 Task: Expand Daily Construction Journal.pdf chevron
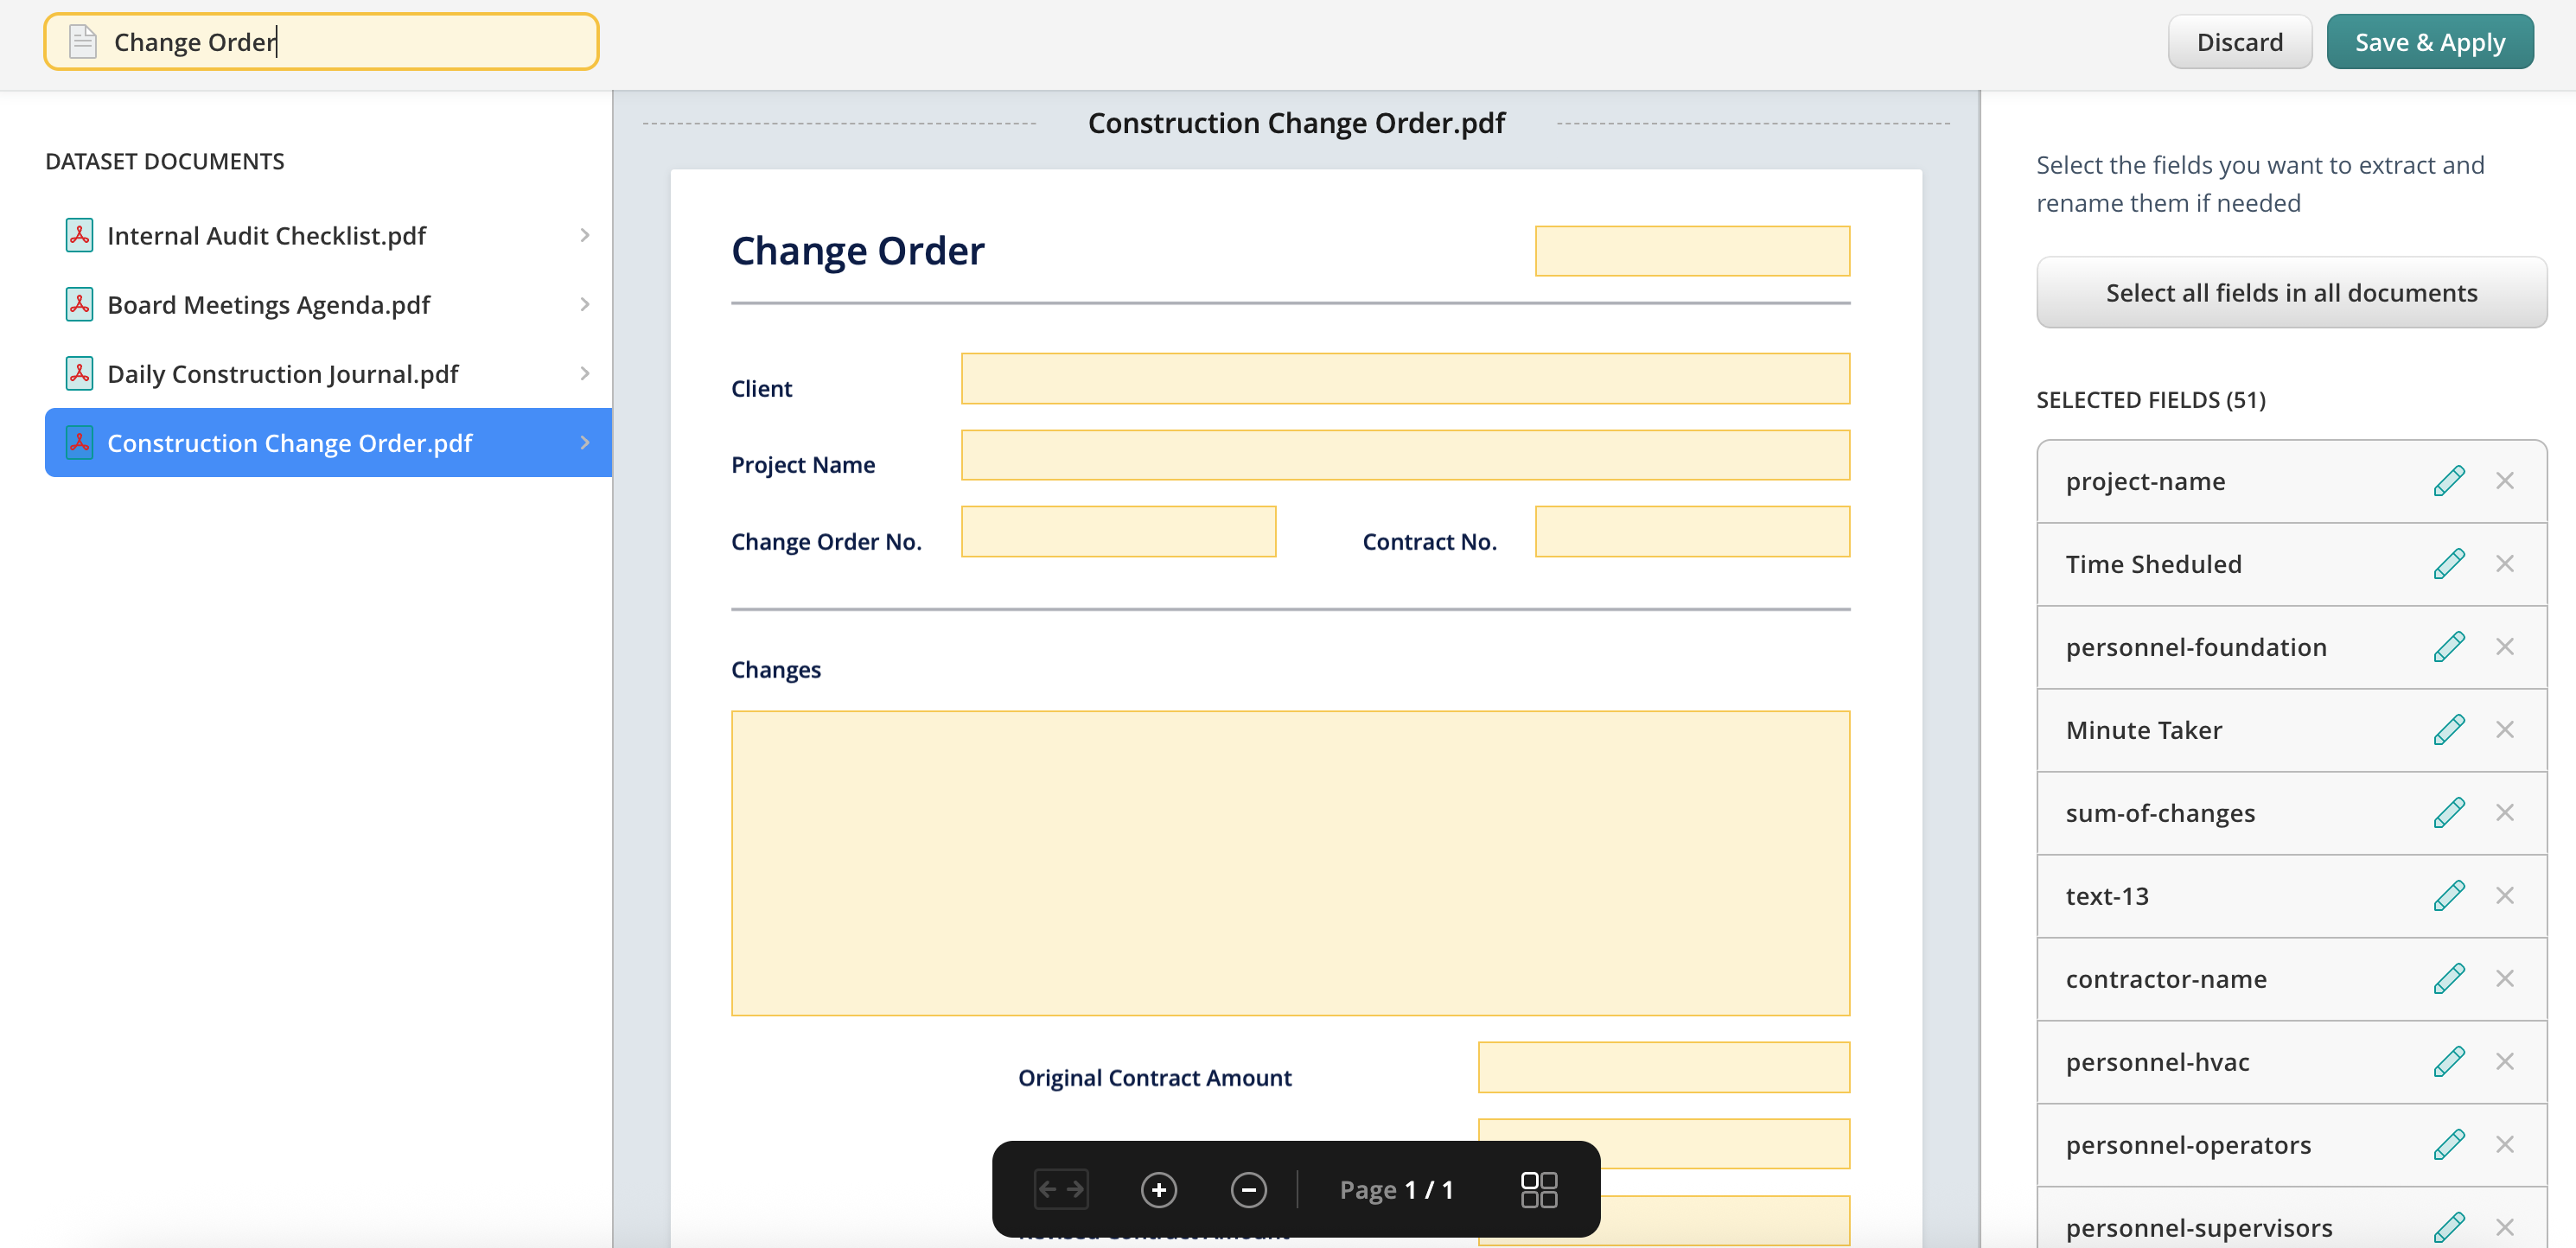coord(585,373)
